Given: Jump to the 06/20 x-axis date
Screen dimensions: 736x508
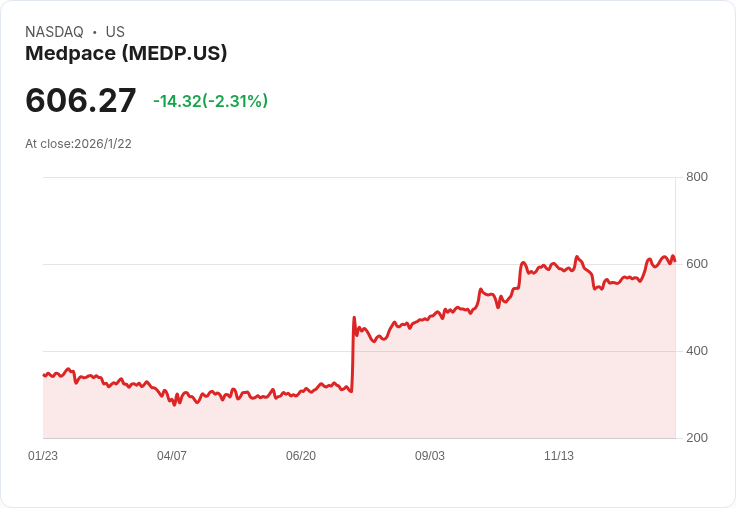Looking at the screenshot, I should [x=301, y=456].
